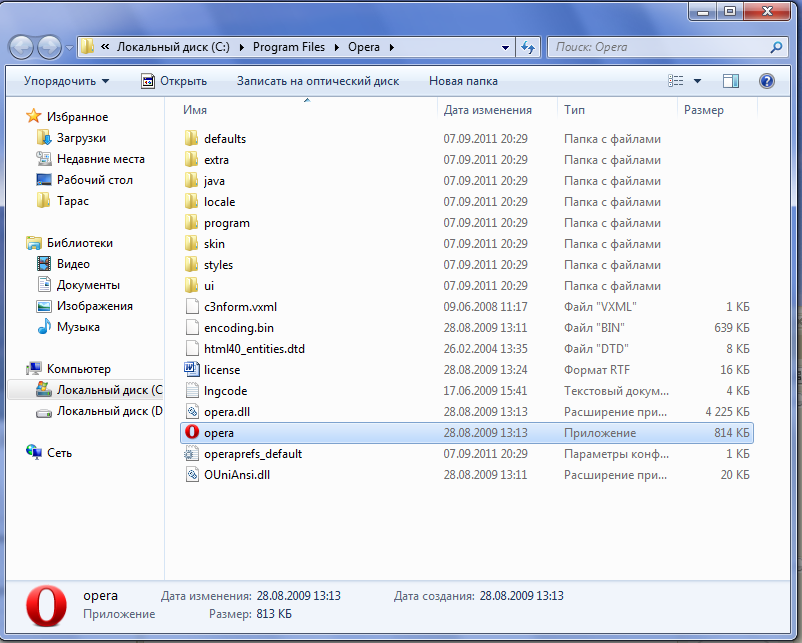Click the '4 225 КБ' size value
Screen dimensions: 802x643
[x=727, y=412]
